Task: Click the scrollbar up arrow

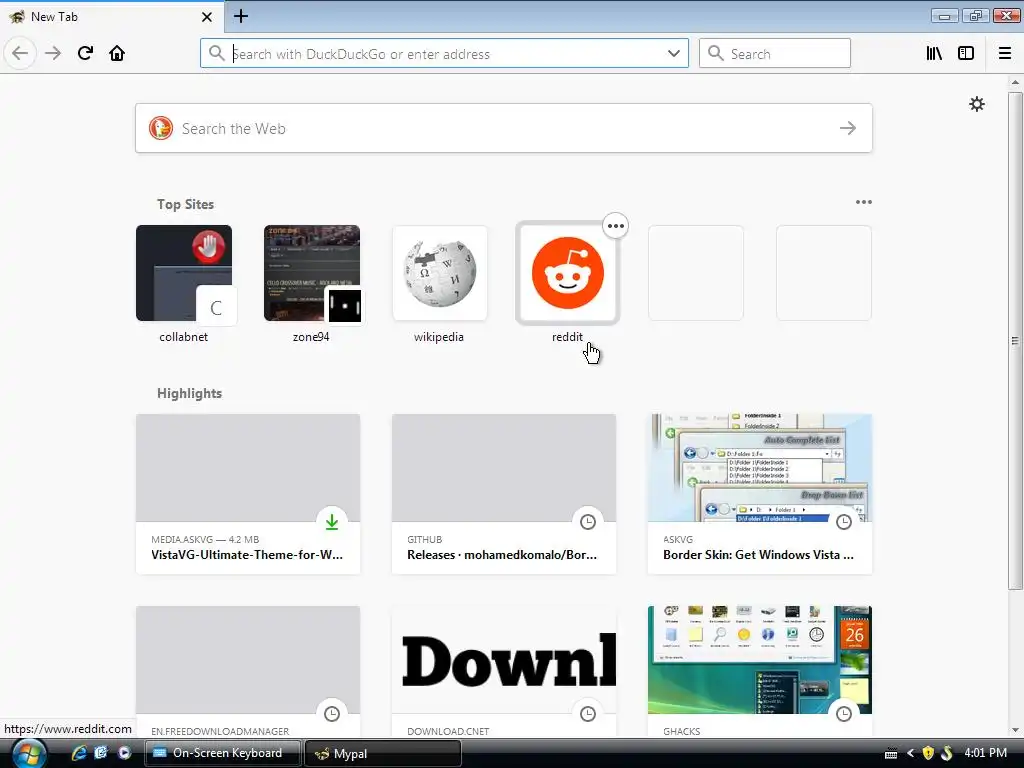Action: point(1015,82)
